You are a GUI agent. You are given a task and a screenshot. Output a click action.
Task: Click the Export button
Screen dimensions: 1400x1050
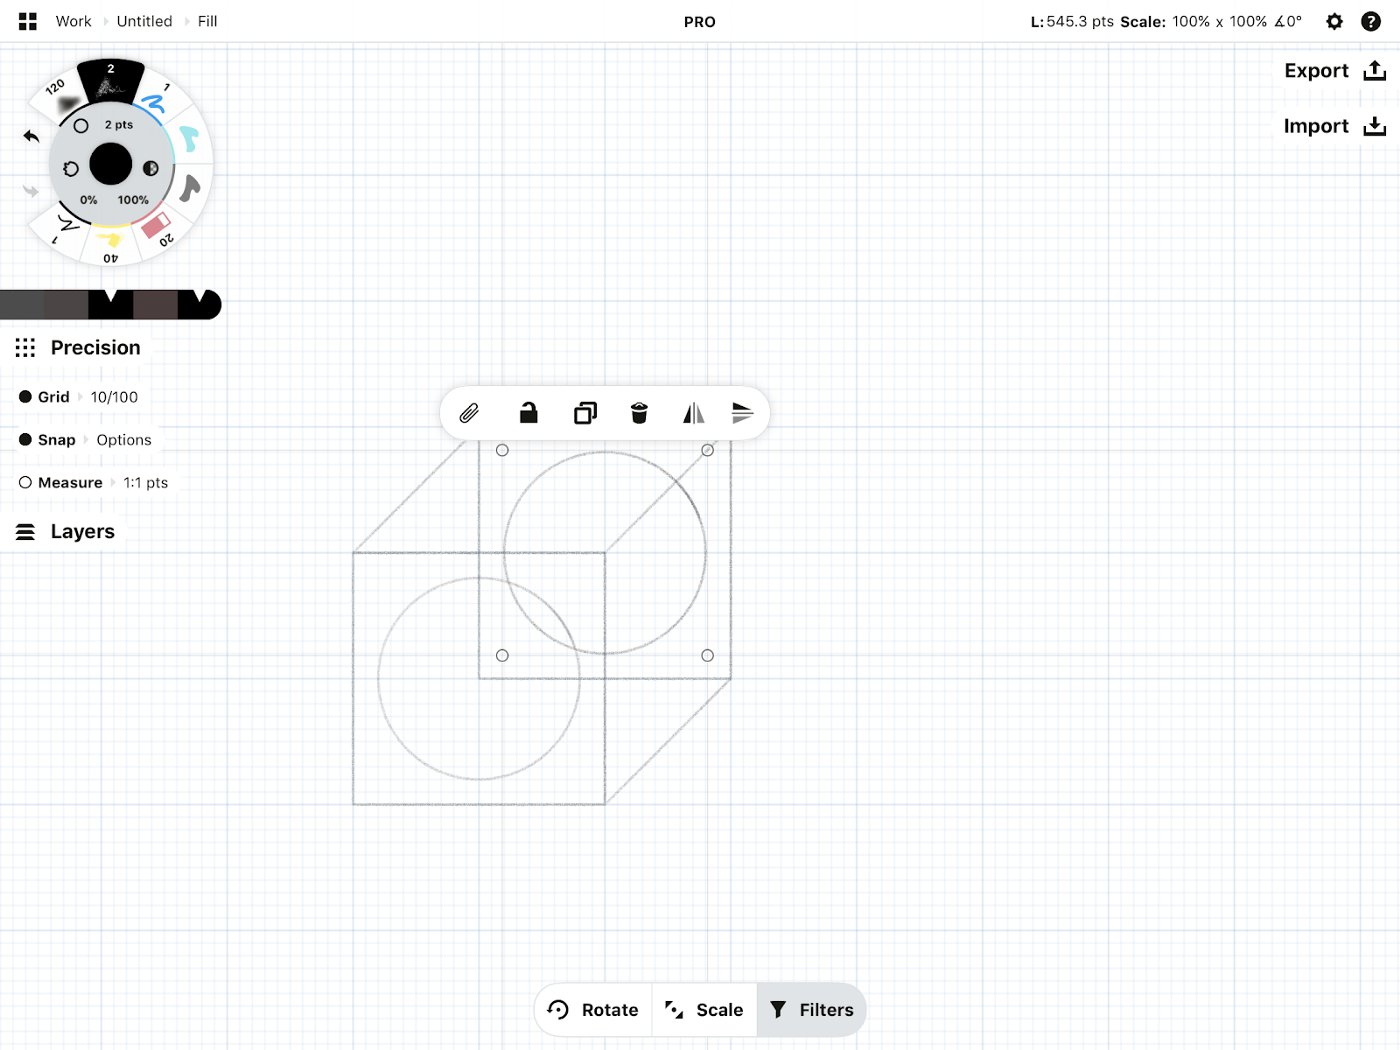tap(1335, 71)
